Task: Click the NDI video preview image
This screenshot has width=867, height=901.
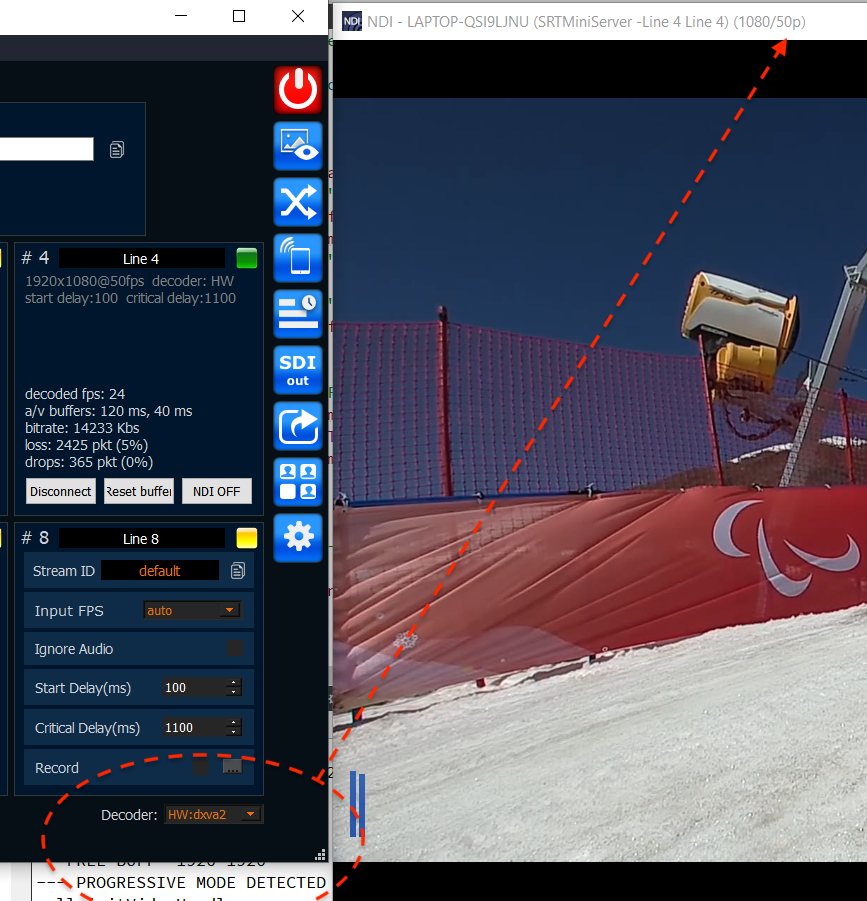Action: (x=600, y=479)
